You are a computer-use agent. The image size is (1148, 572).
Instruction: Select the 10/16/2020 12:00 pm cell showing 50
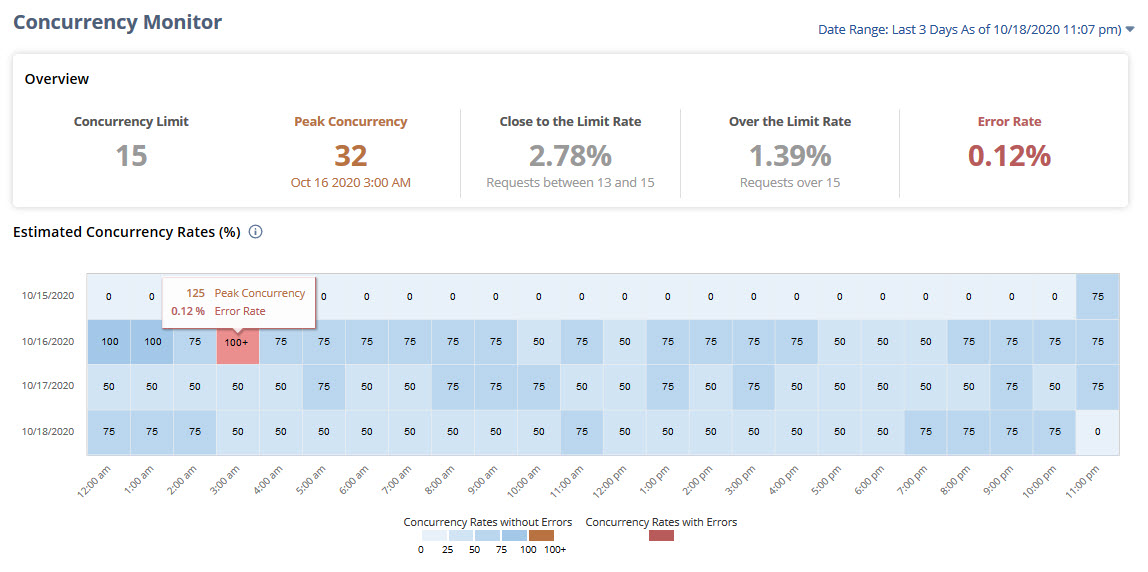(625, 341)
